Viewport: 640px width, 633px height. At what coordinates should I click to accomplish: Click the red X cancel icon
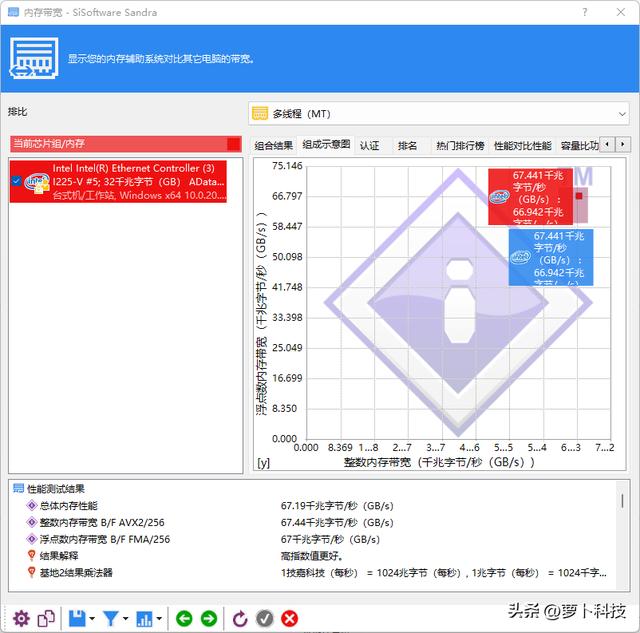click(x=289, y=619)
